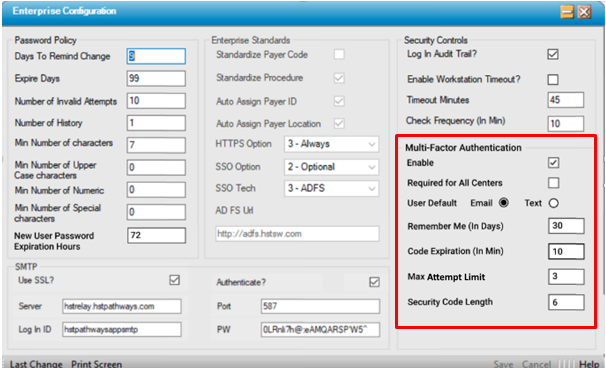Expand SSO Option dropdown

332,167
